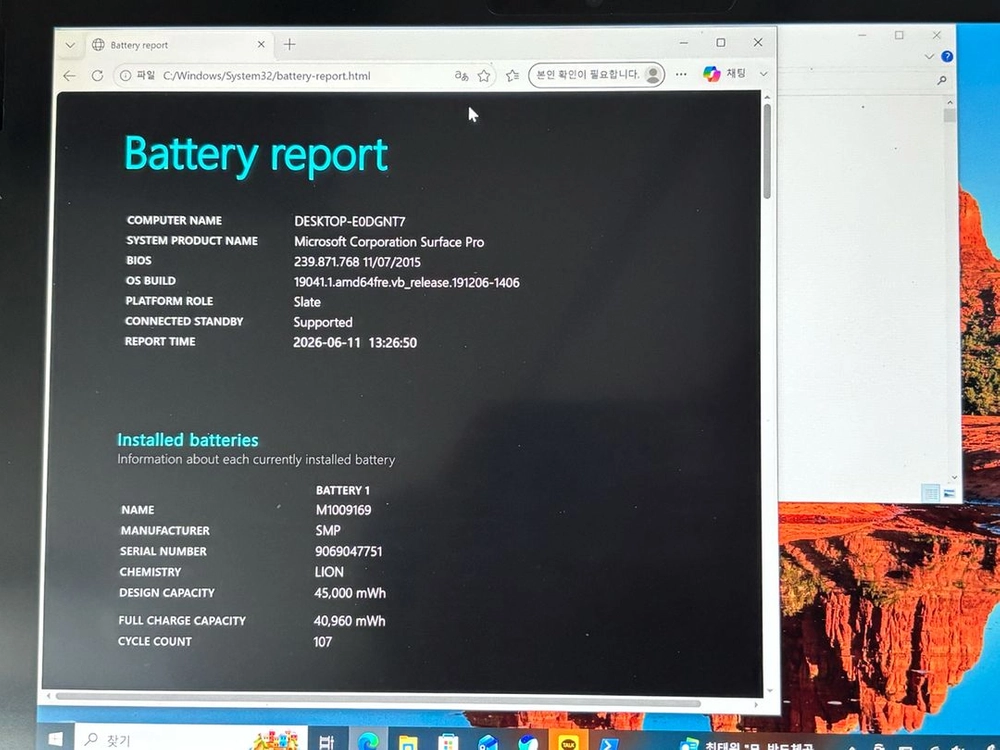Viewport: 1000px width, 750px height.
Task: Click scroll-up arrow of the browser scrollbar
Action: point(767,97)
